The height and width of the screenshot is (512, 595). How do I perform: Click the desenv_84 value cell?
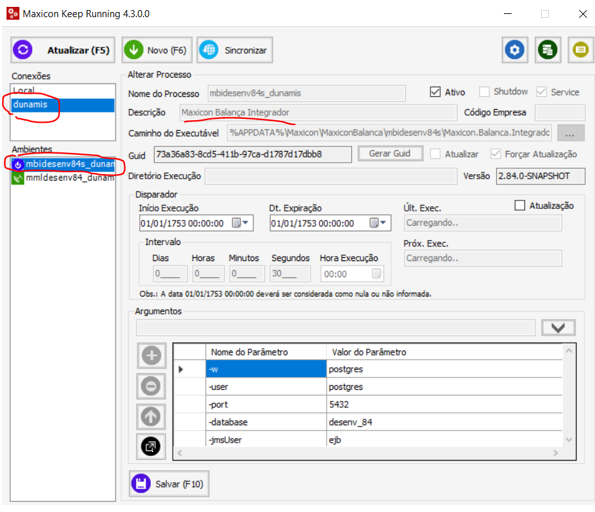pyautogui.click(x=444, y=422)
